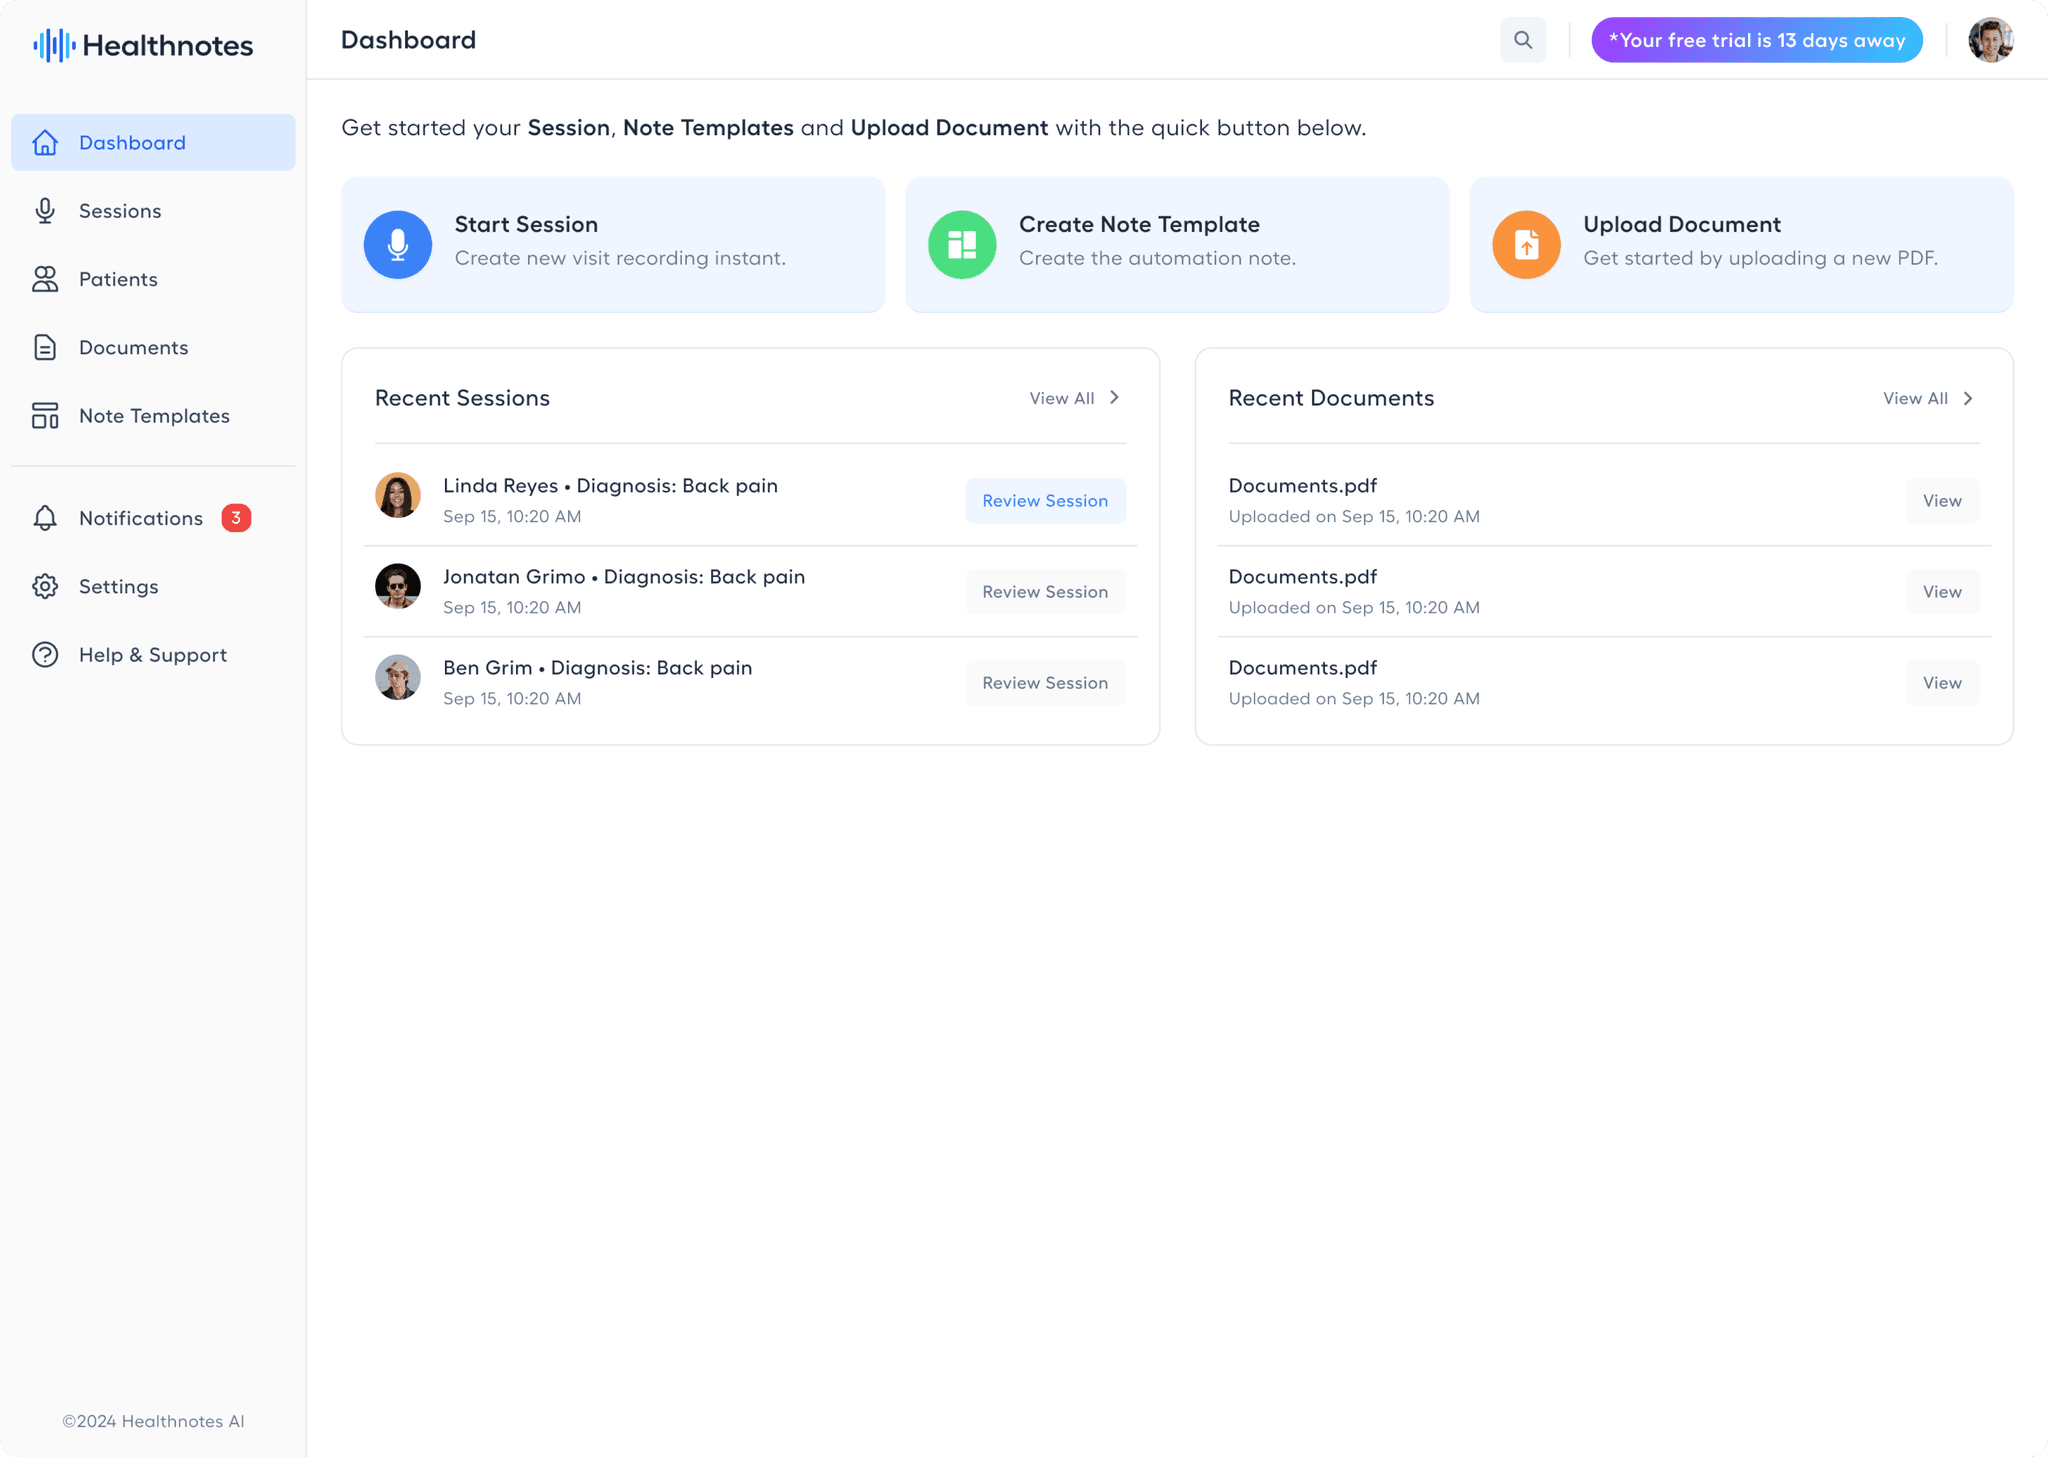Click Jonatan Grimo's avatar photo
Viewport: 2048px width, 1457px height.
pos(398,586)
